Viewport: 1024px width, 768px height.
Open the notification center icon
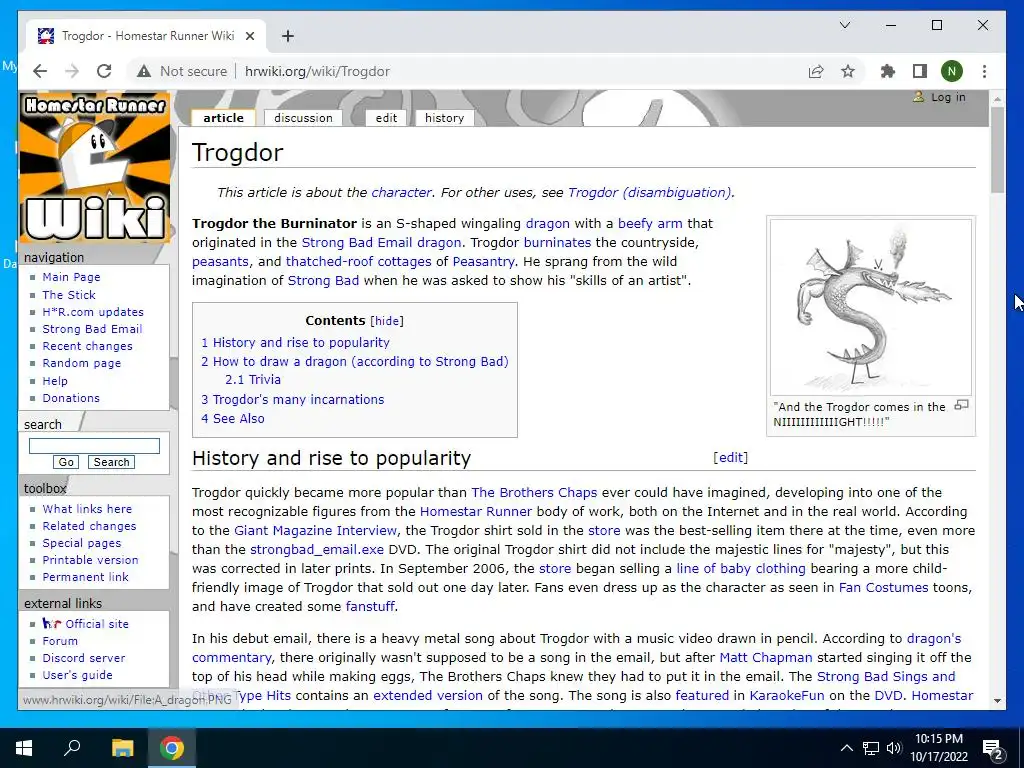[x=993, y=750]
